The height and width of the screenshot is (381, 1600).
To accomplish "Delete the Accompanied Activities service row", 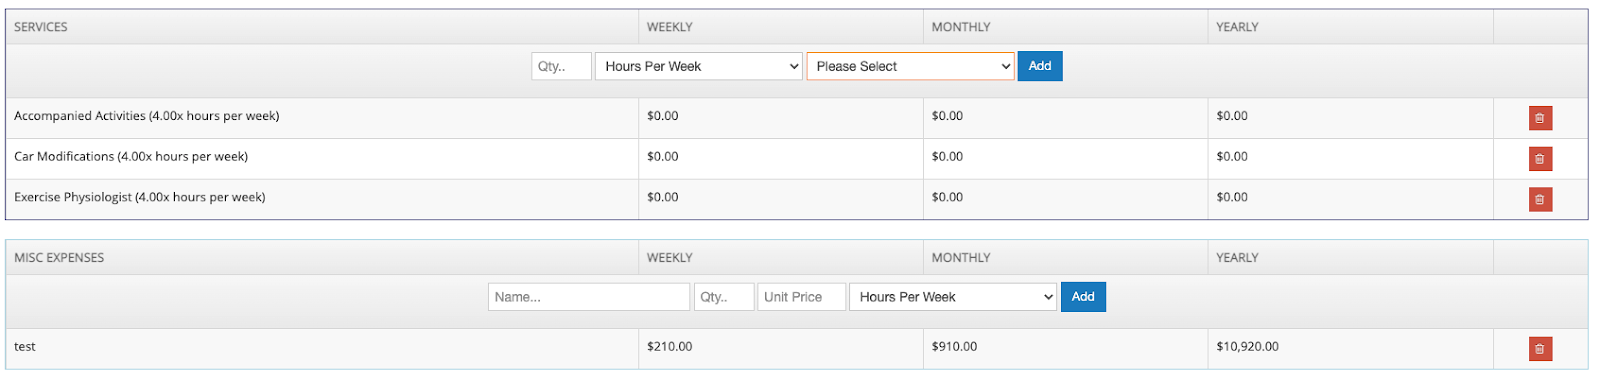I will 1540,118.
